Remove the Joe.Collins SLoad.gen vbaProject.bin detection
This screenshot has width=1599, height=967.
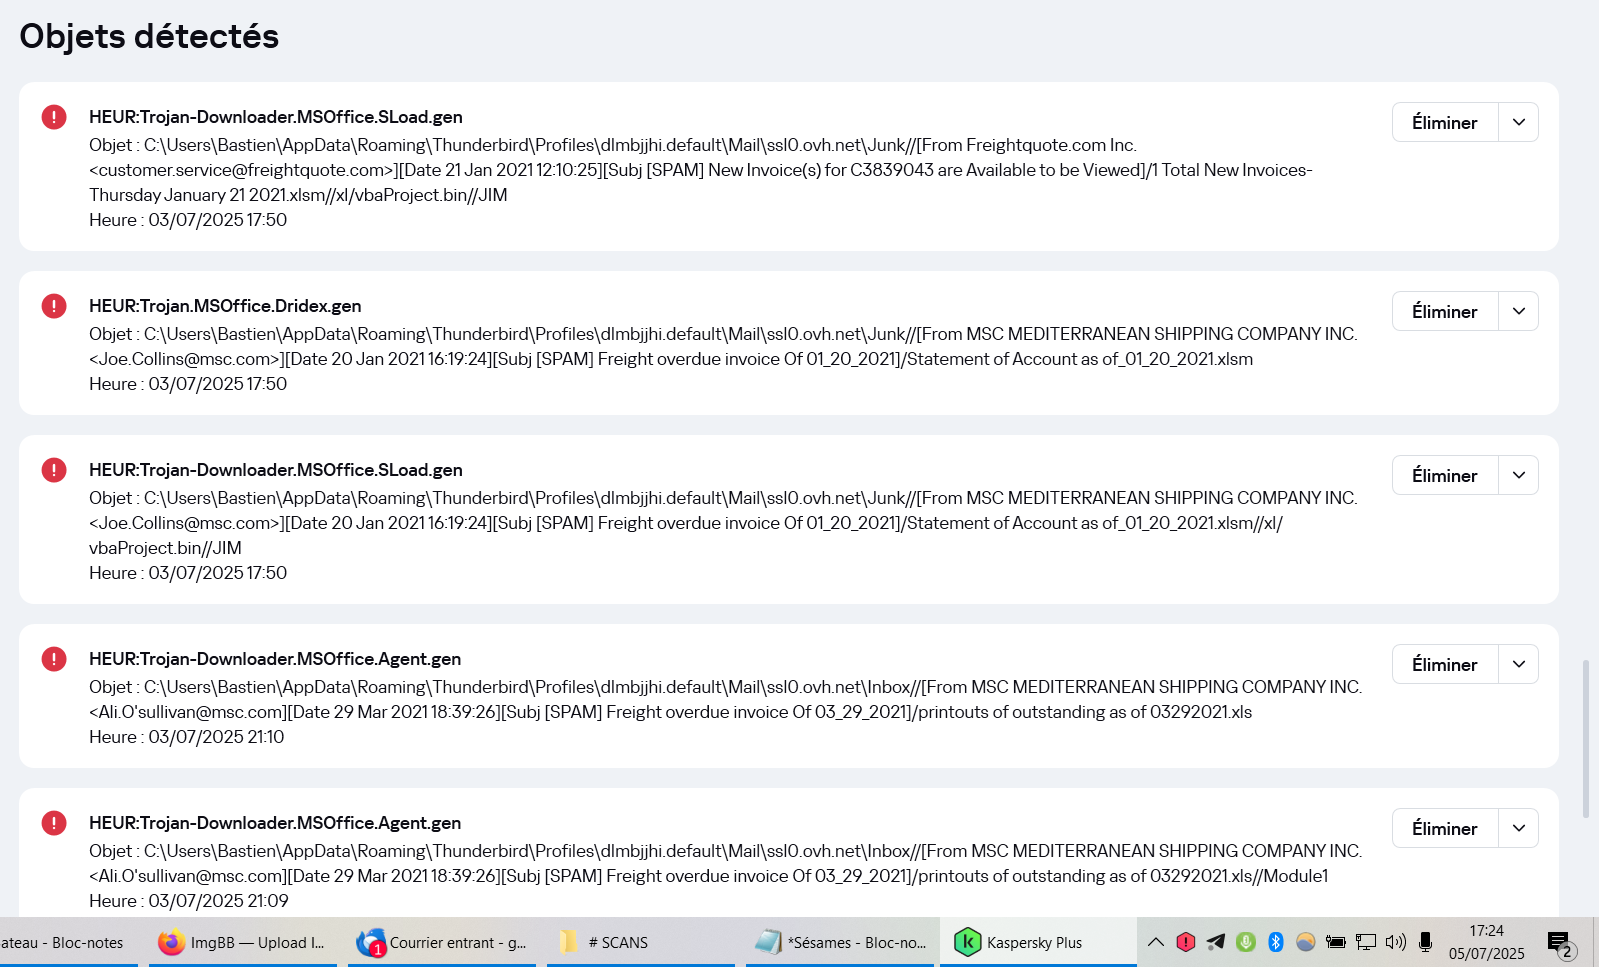[x=1445, y=475]
